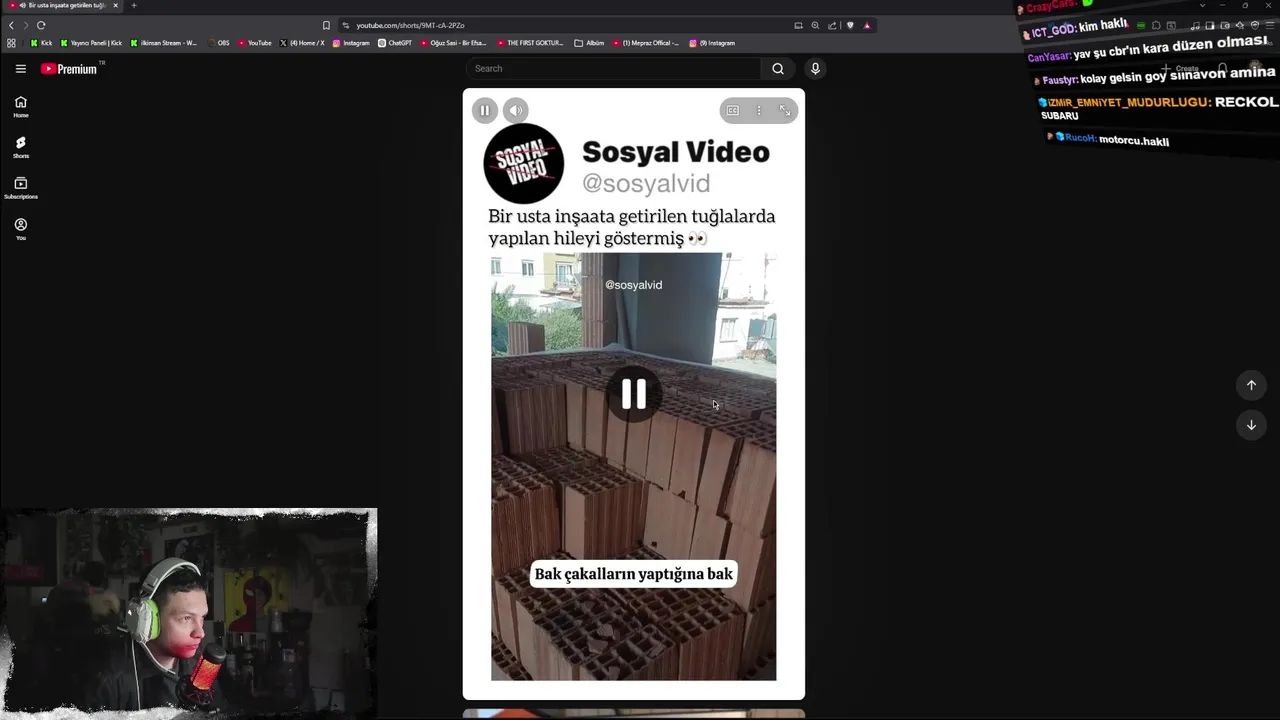Open the Albüm bookmarks folder
This screenshot has width=1280, height=720.
(x=590, y=43)
